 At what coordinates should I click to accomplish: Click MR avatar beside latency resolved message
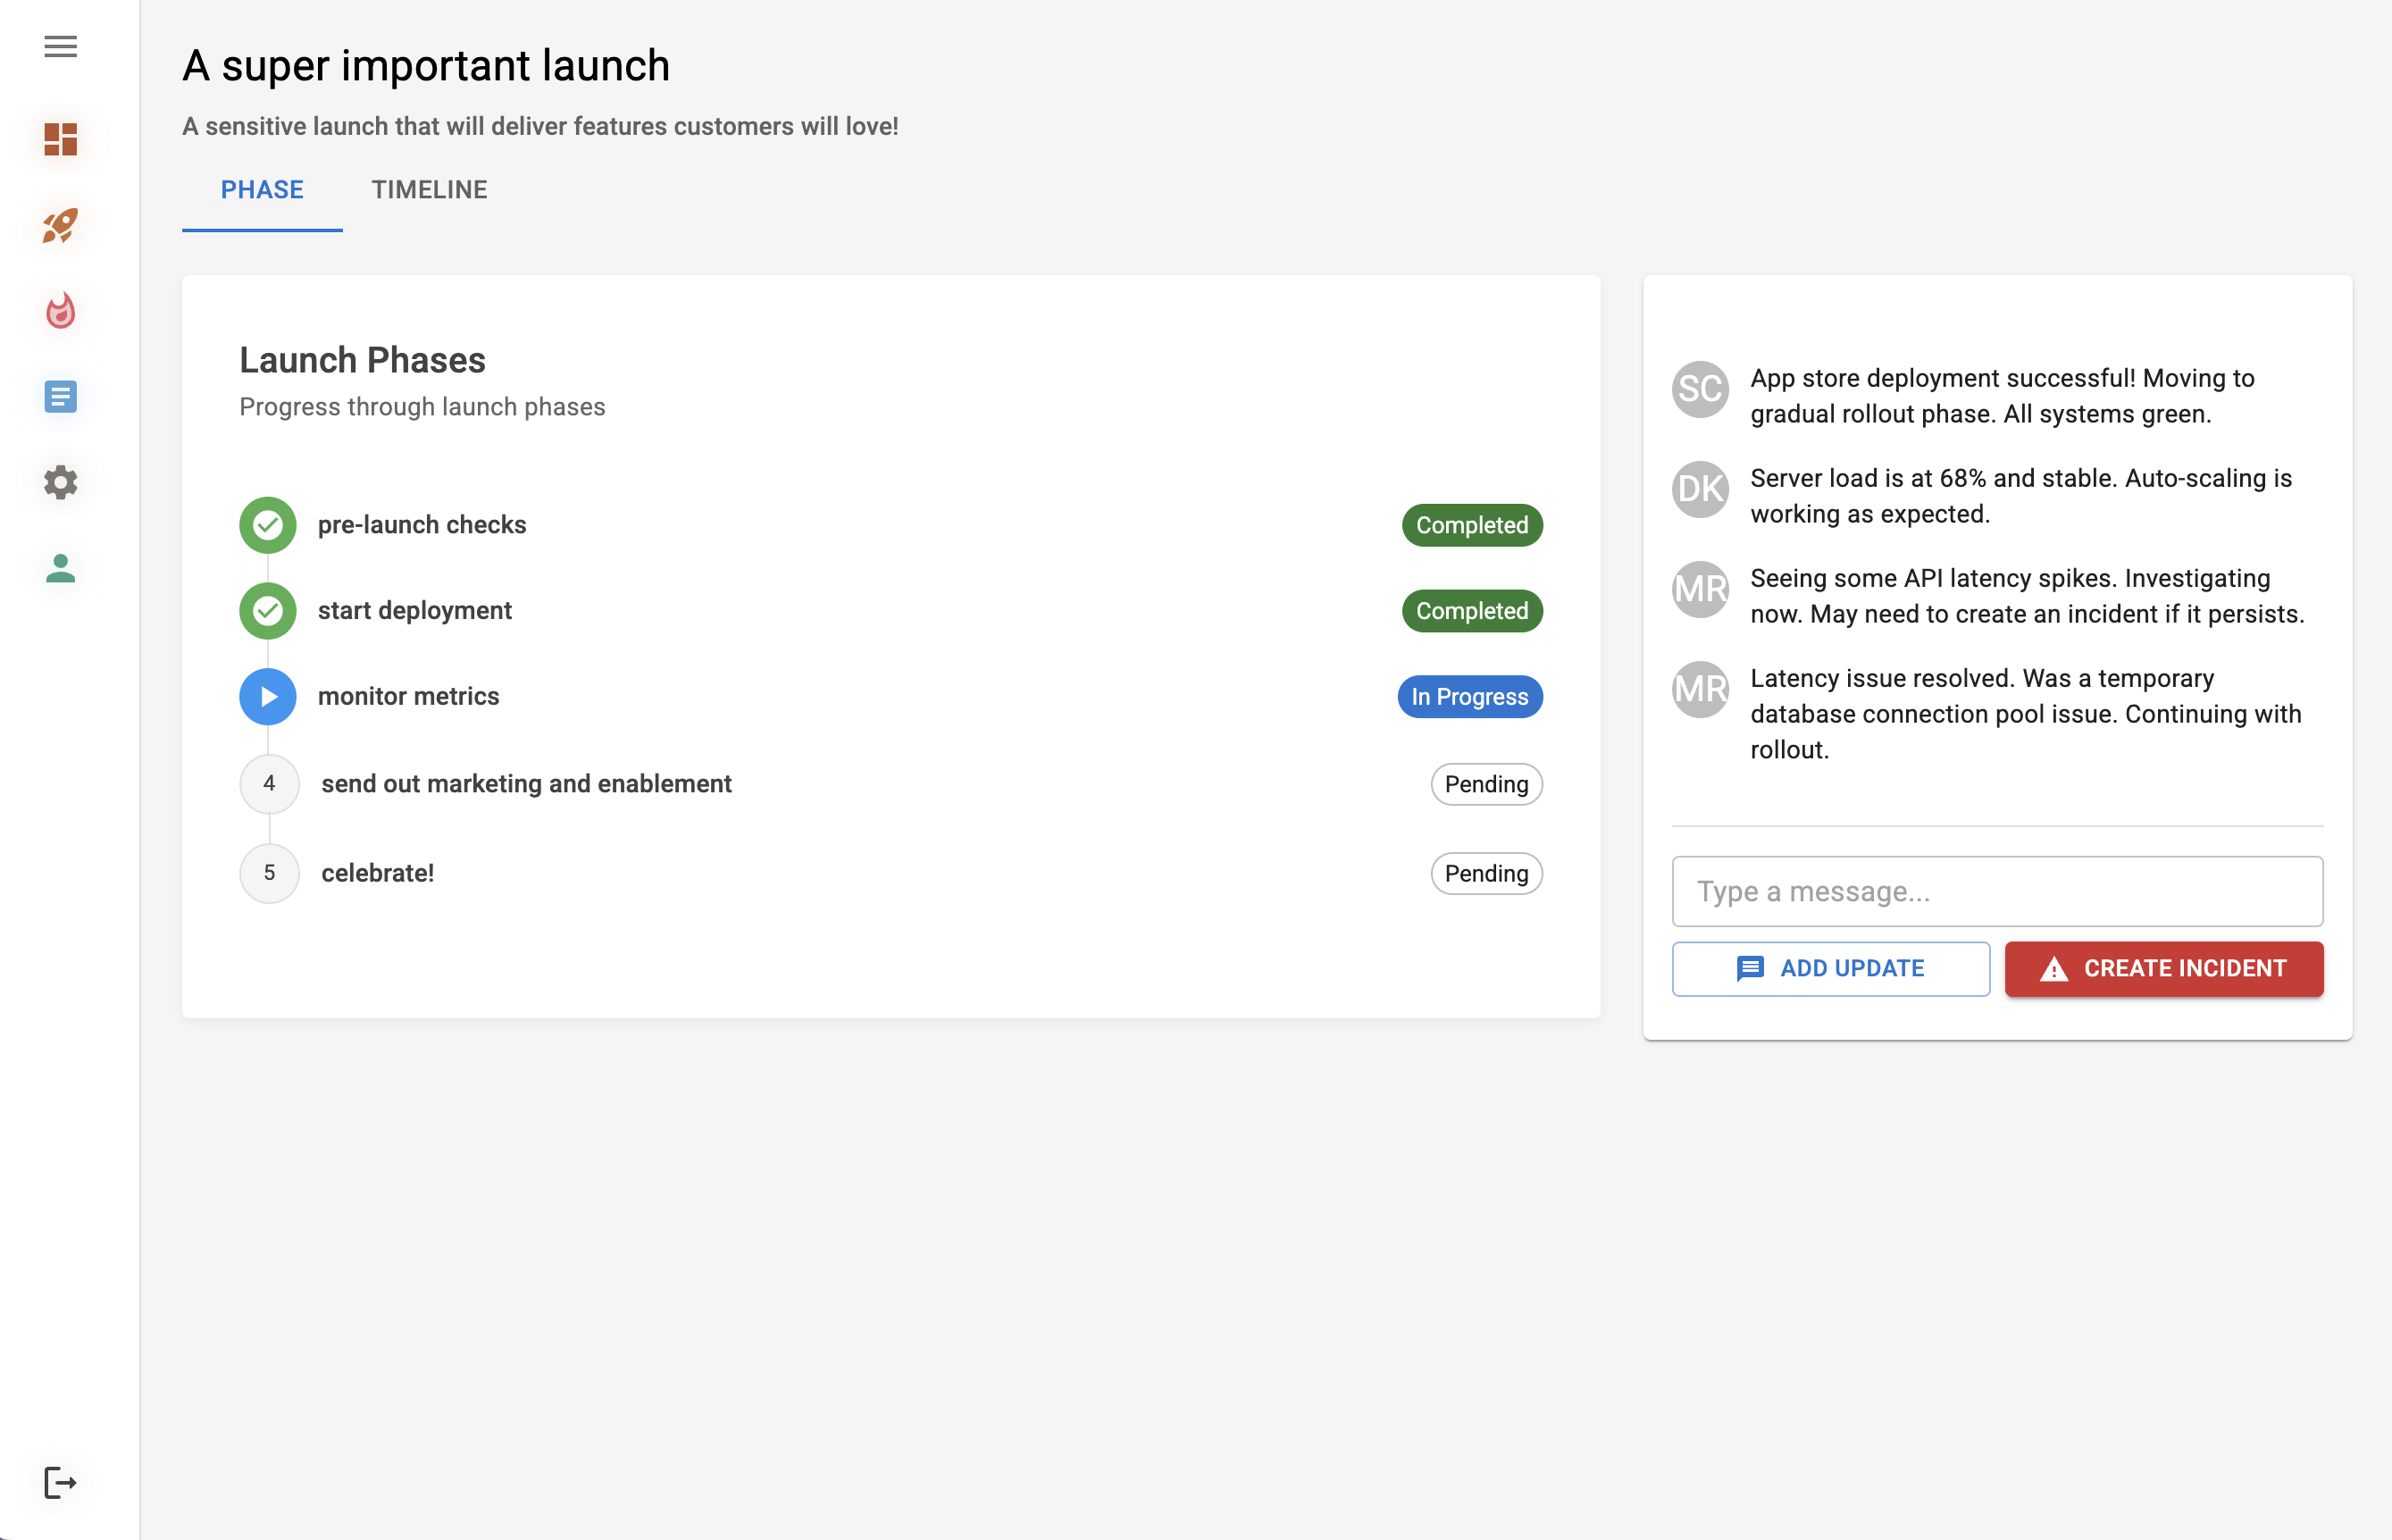click(1700, 689)
